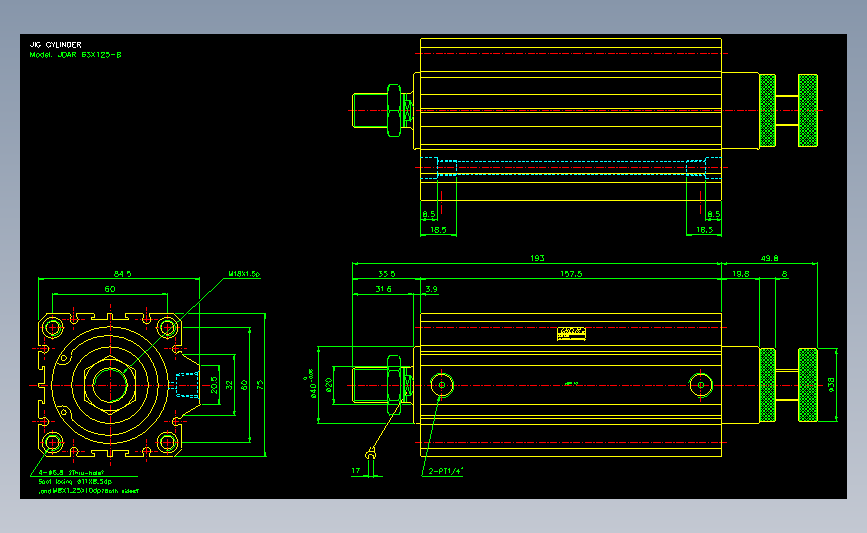Select the 193 overall length dimension
The image size is (867, 533).
click(537, 258)
